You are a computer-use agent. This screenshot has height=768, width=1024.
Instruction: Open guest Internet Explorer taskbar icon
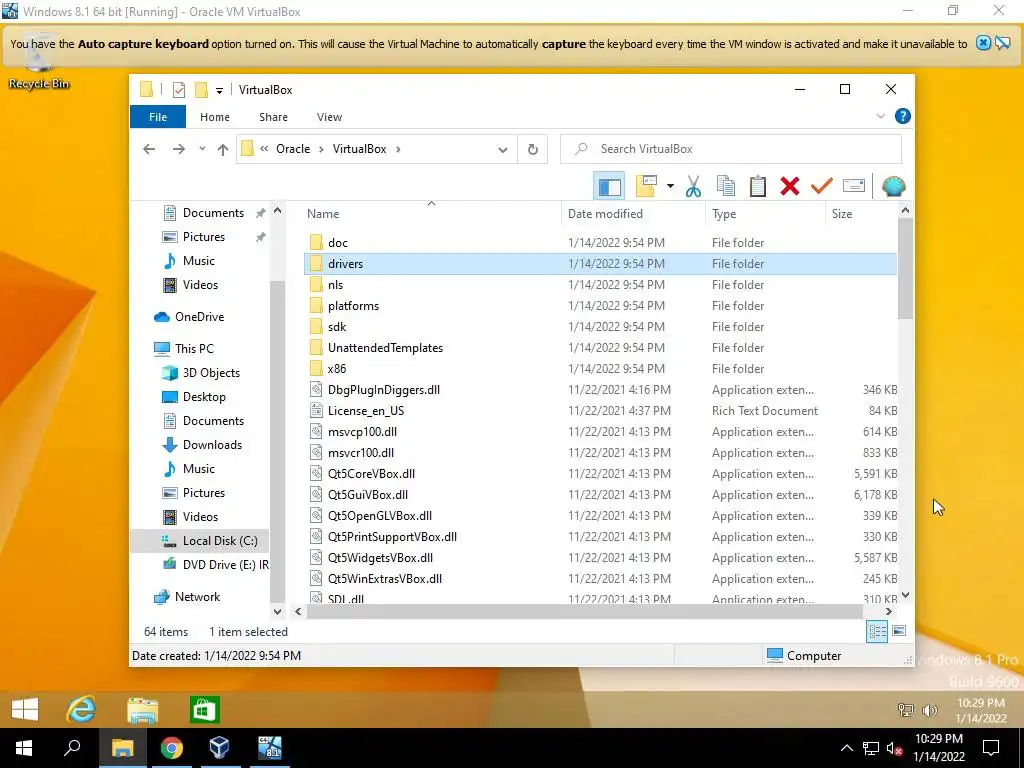click(82, 709)
